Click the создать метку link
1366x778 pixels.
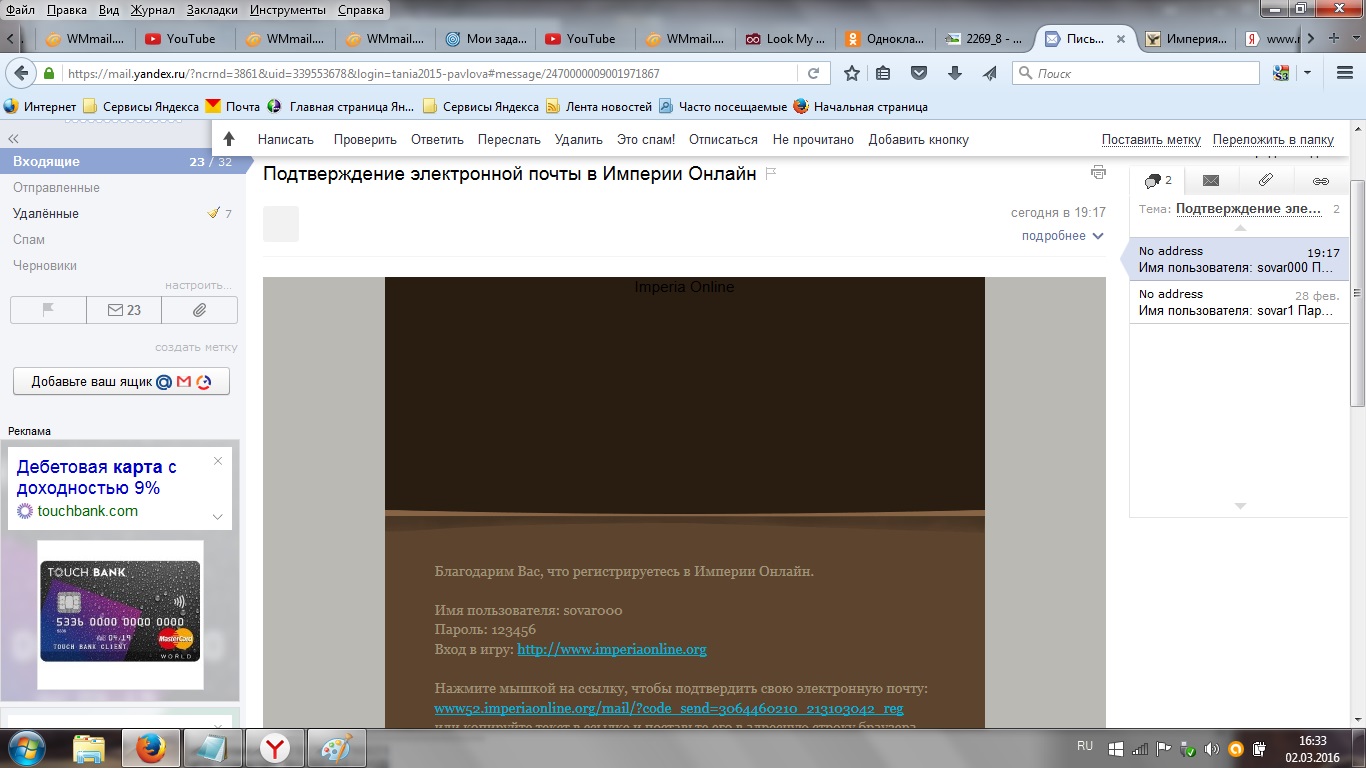196,347
